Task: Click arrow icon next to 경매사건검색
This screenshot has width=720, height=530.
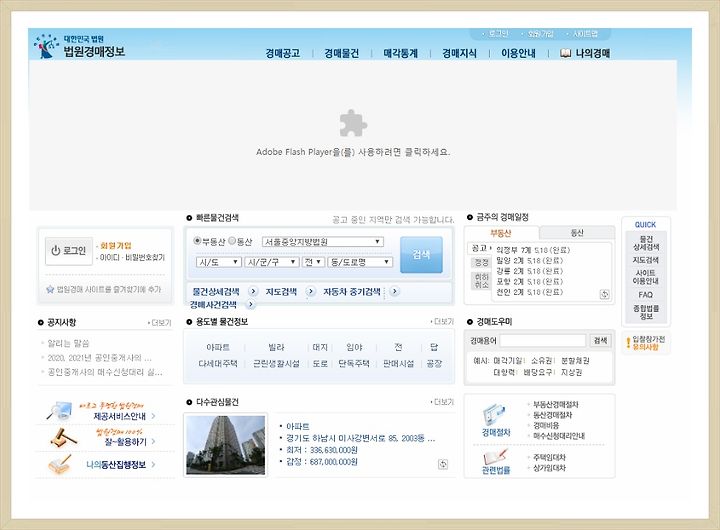Action: 251,304
